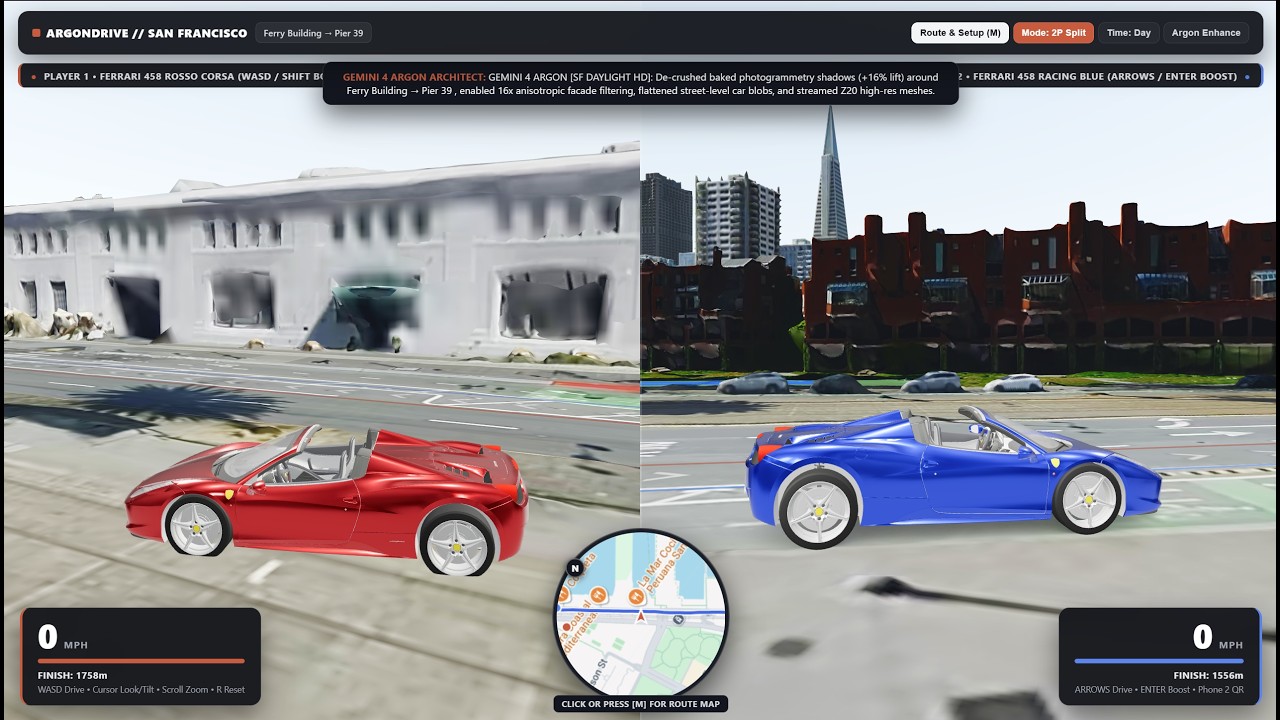
Task: Click the Gemini 4 Argon Architect notification
Action: coord(641,83)
